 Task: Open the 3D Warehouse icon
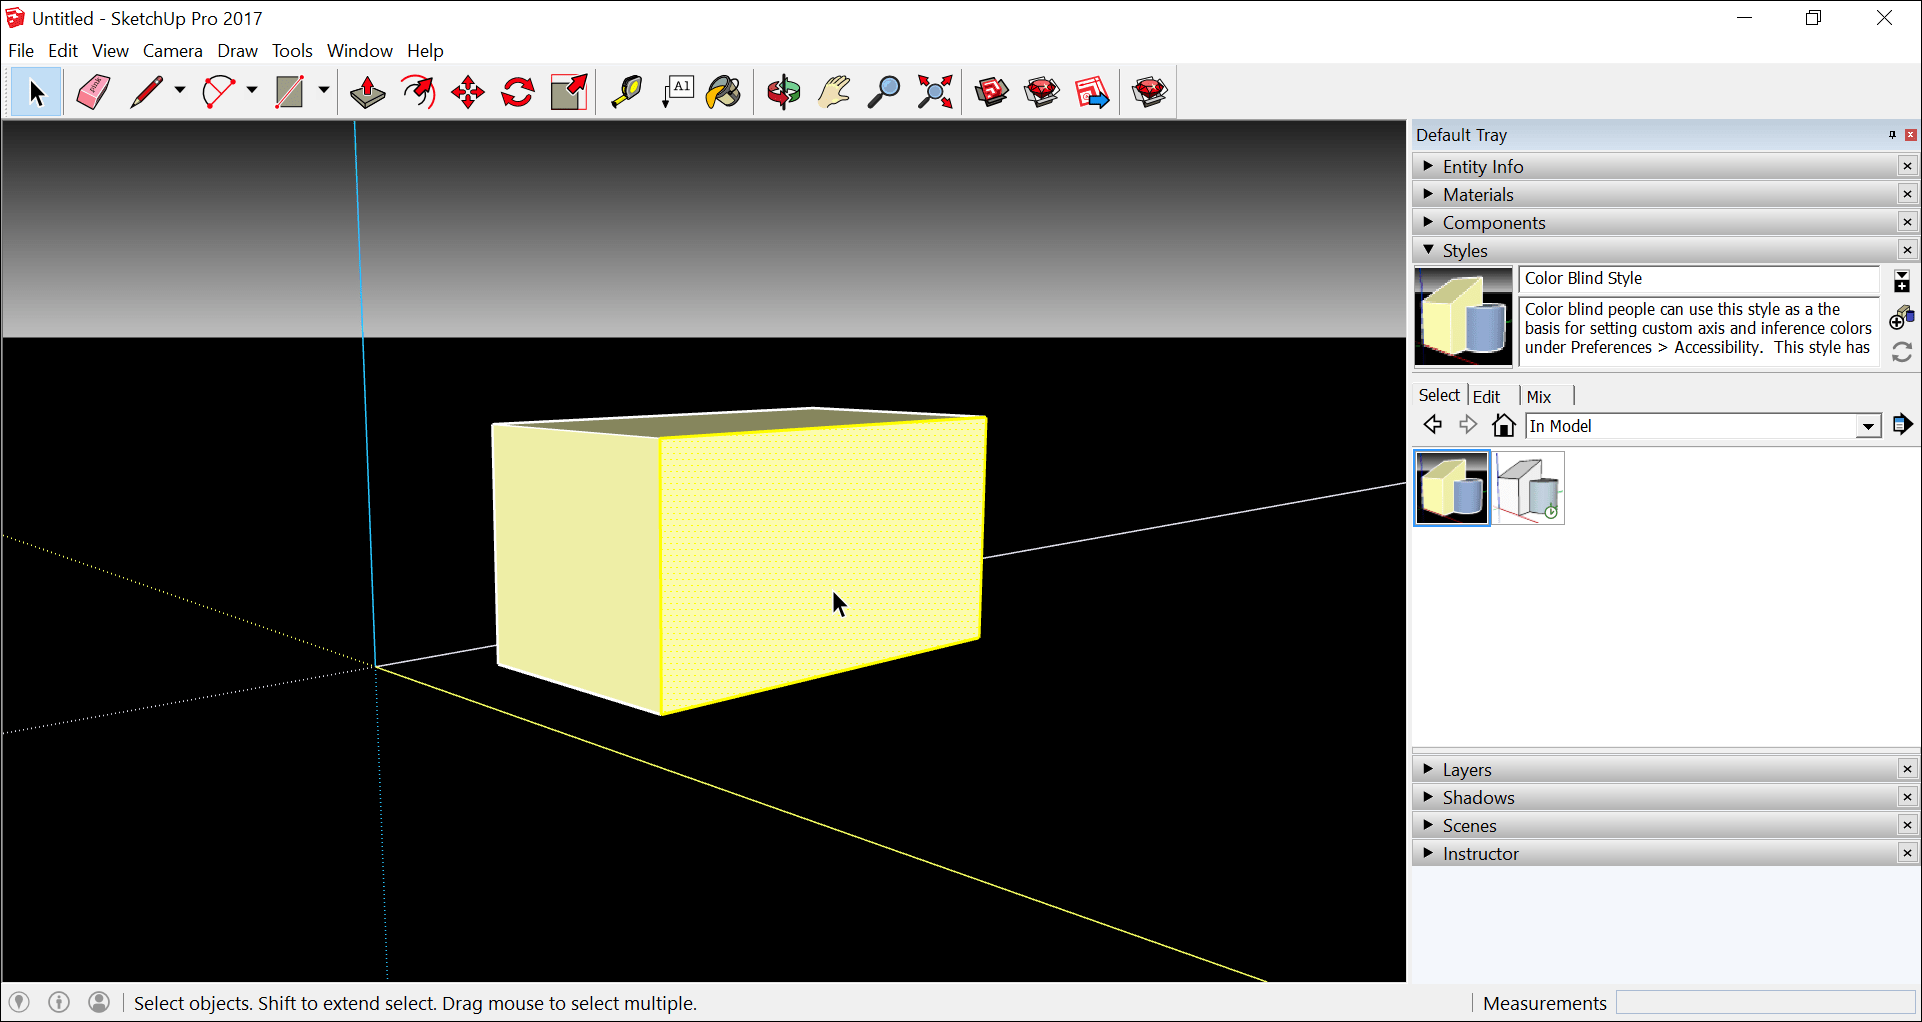pos(992,92)
